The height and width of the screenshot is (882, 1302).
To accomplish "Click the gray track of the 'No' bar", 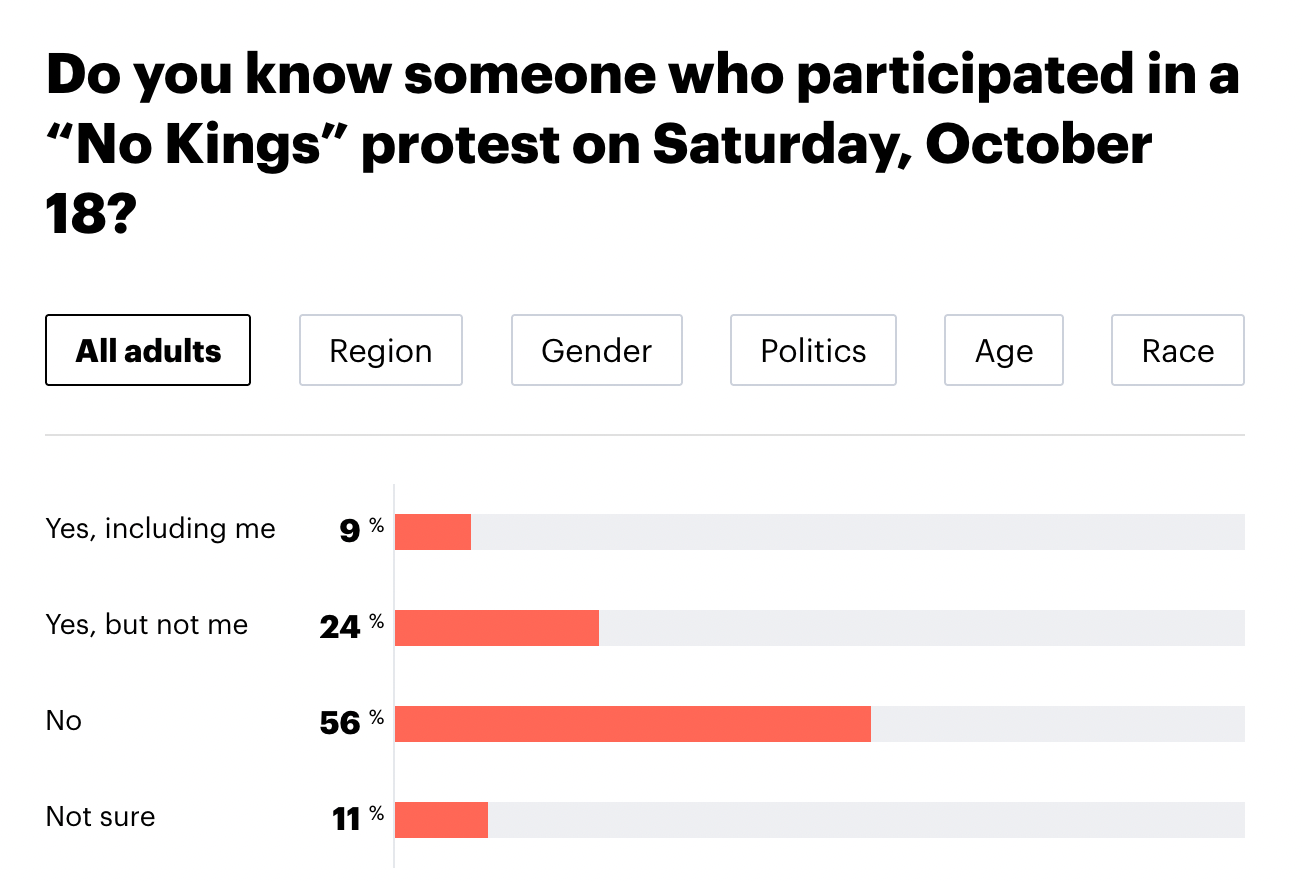I will tap(1057, 724).
